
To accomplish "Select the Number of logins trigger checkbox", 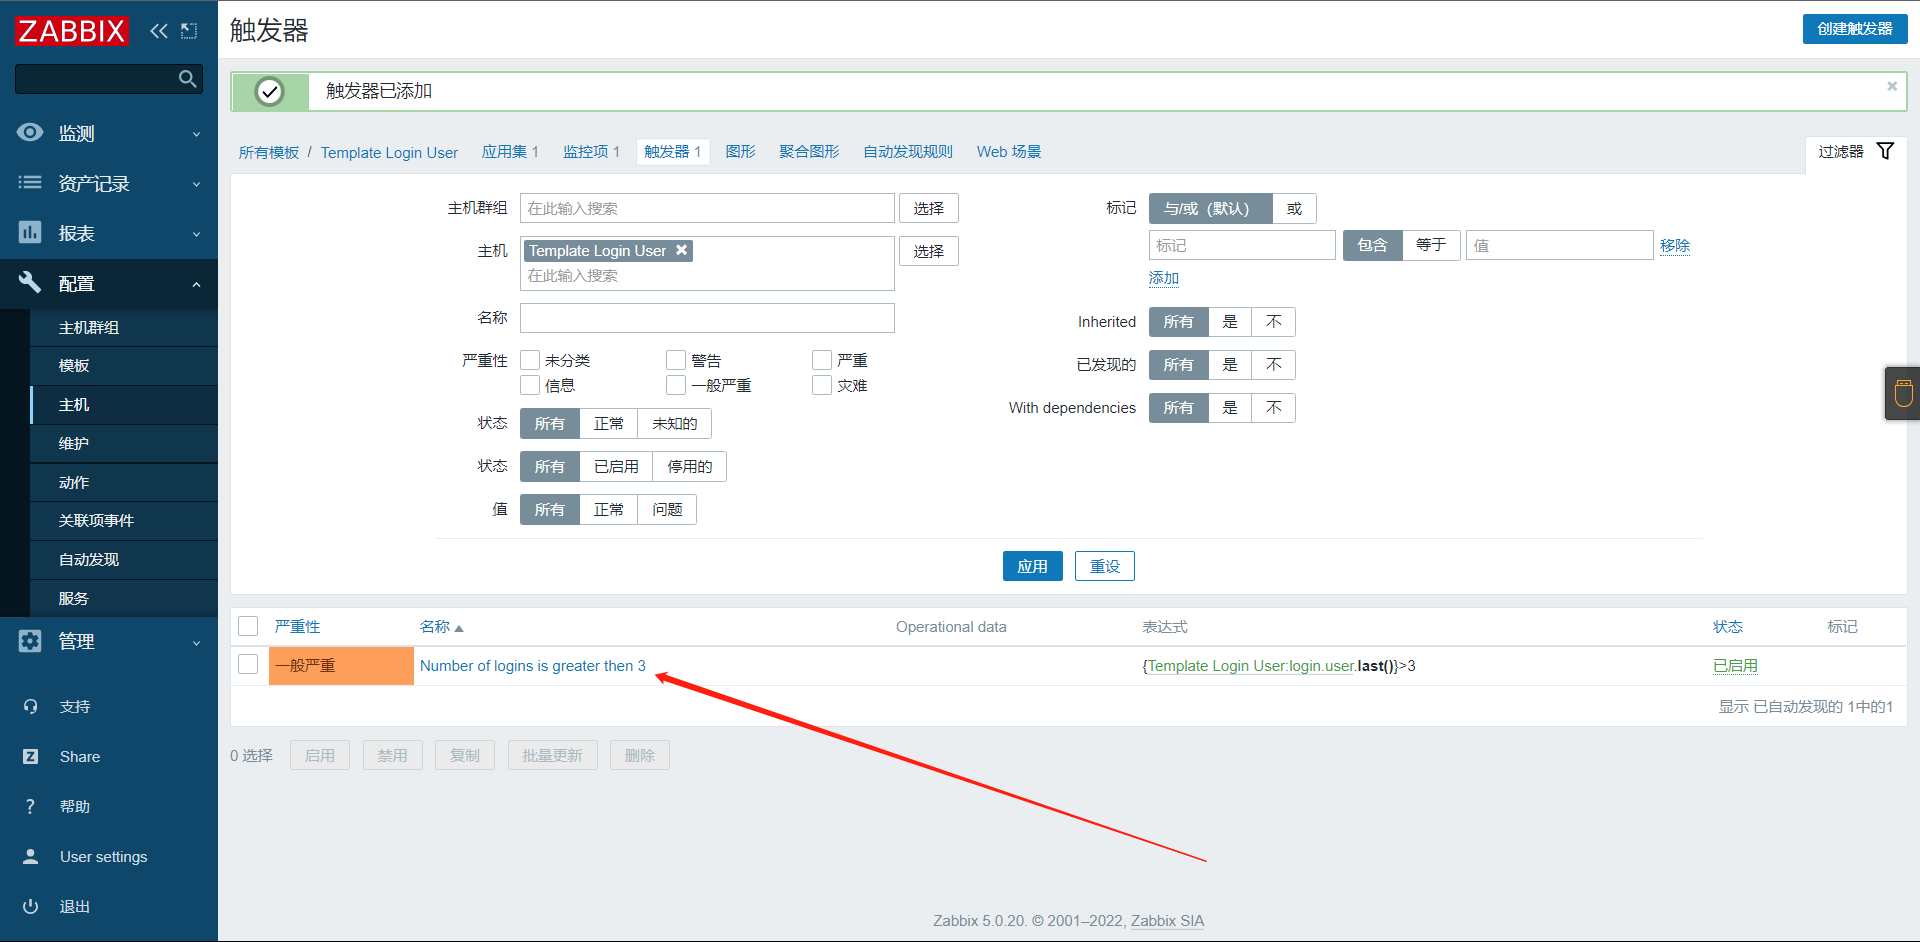I will (248, 664).
